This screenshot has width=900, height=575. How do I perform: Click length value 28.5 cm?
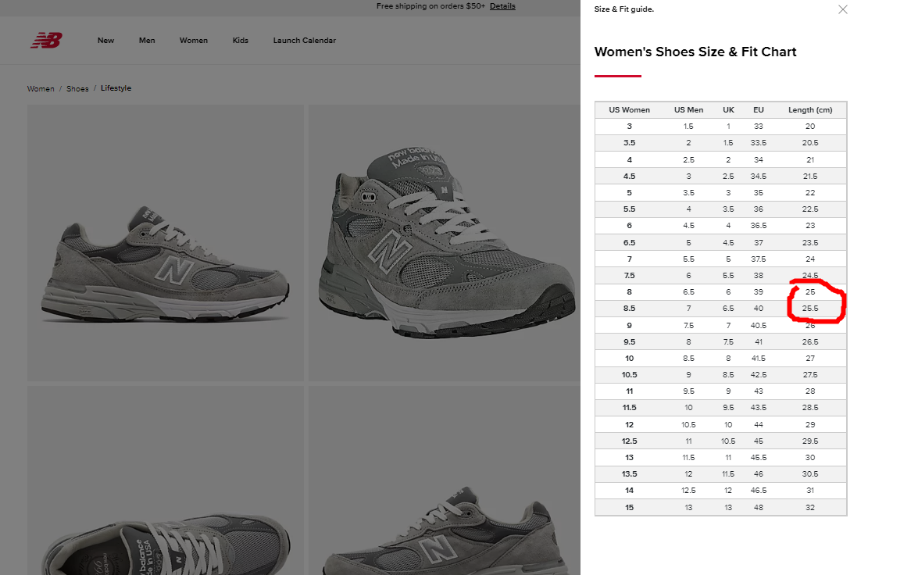(810, 407)
